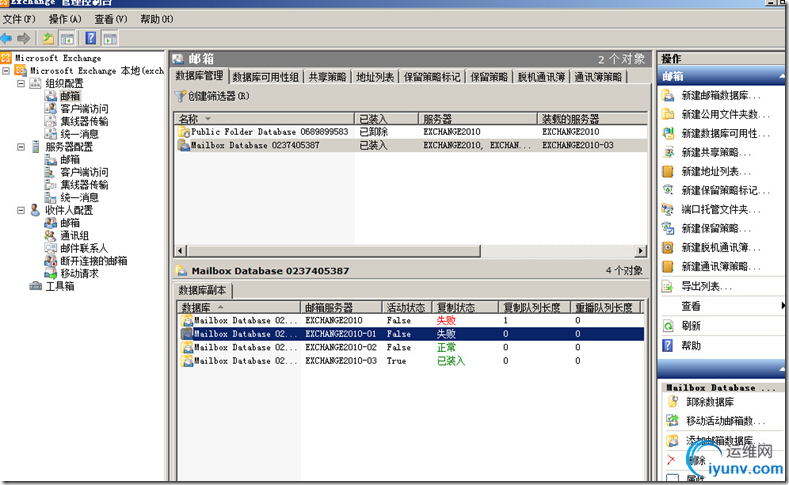Click 导出列表 action icon
Image resolution: width=789 pixels, height=485 pixels.
[x=668, y=286]
